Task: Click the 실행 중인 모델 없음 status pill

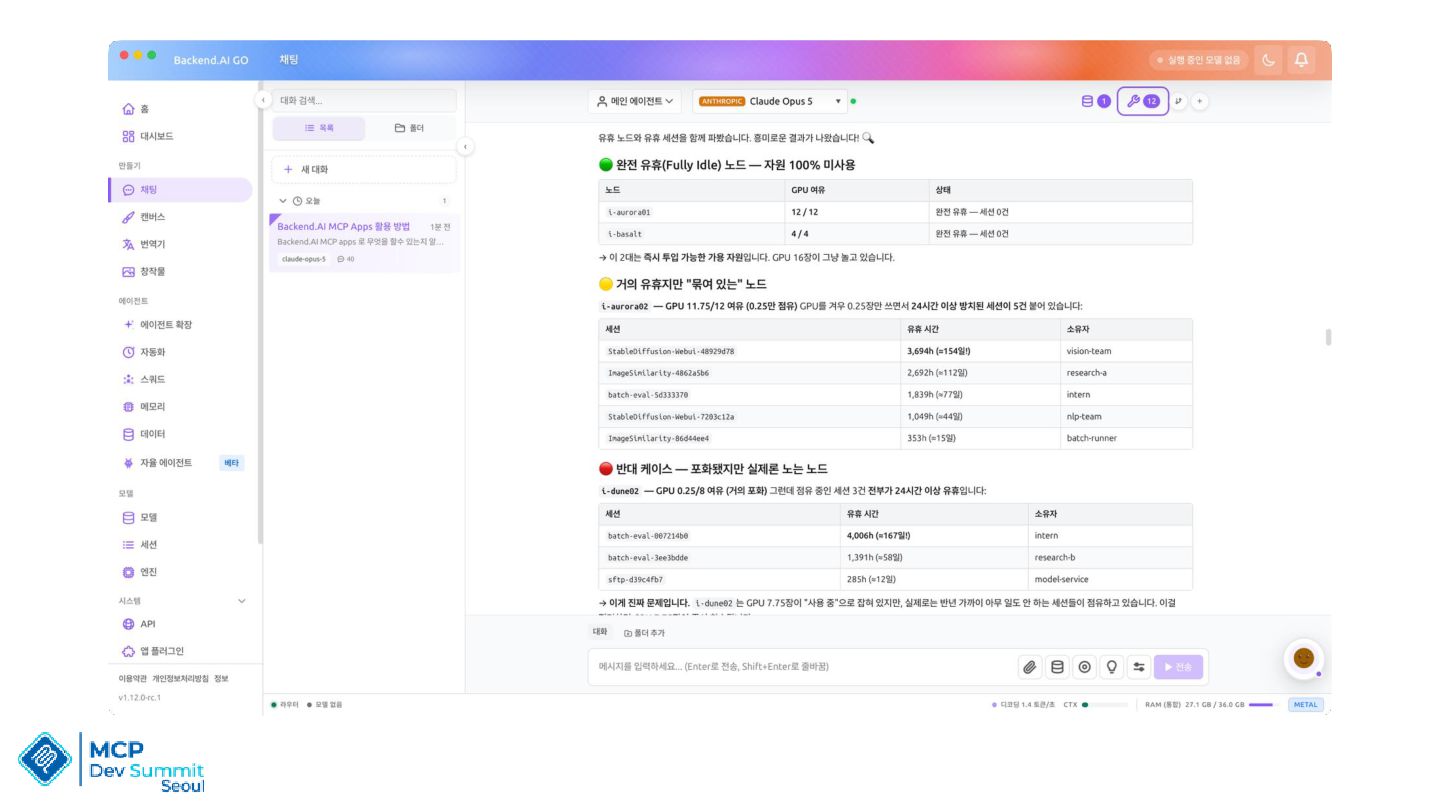Action: (x=1199, y=60)
